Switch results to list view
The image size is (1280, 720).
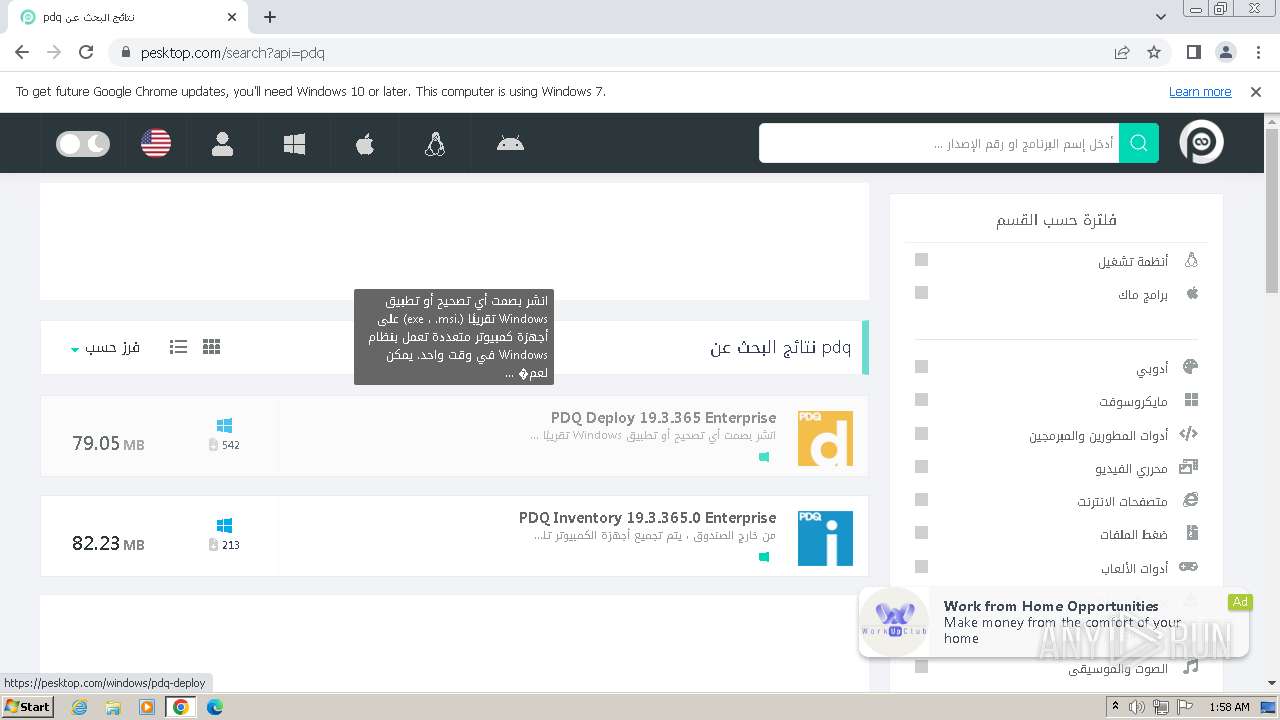tap(178, 347)
